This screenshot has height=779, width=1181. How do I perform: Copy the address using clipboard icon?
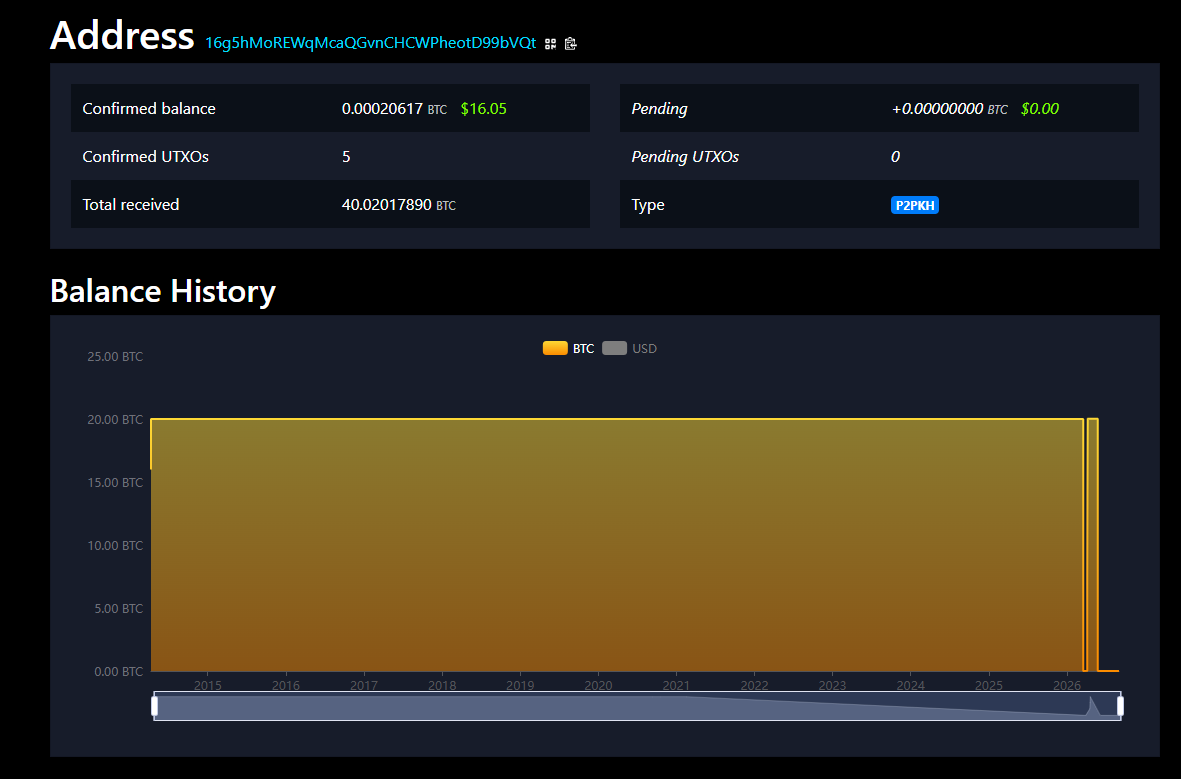point(571,44)
